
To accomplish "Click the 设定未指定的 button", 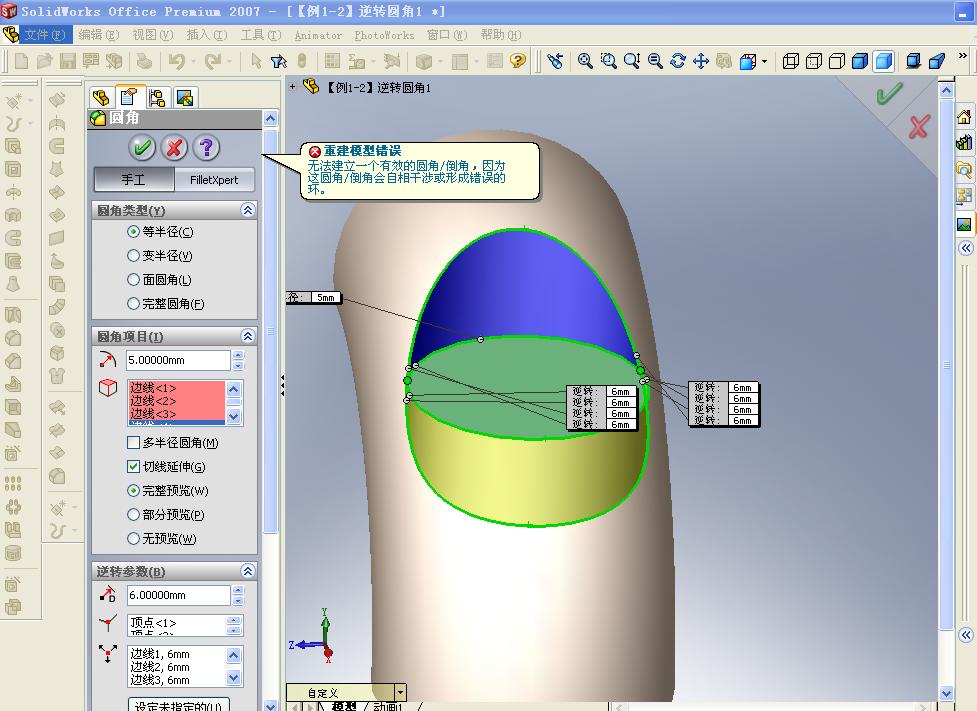I will tap(179, 705).
